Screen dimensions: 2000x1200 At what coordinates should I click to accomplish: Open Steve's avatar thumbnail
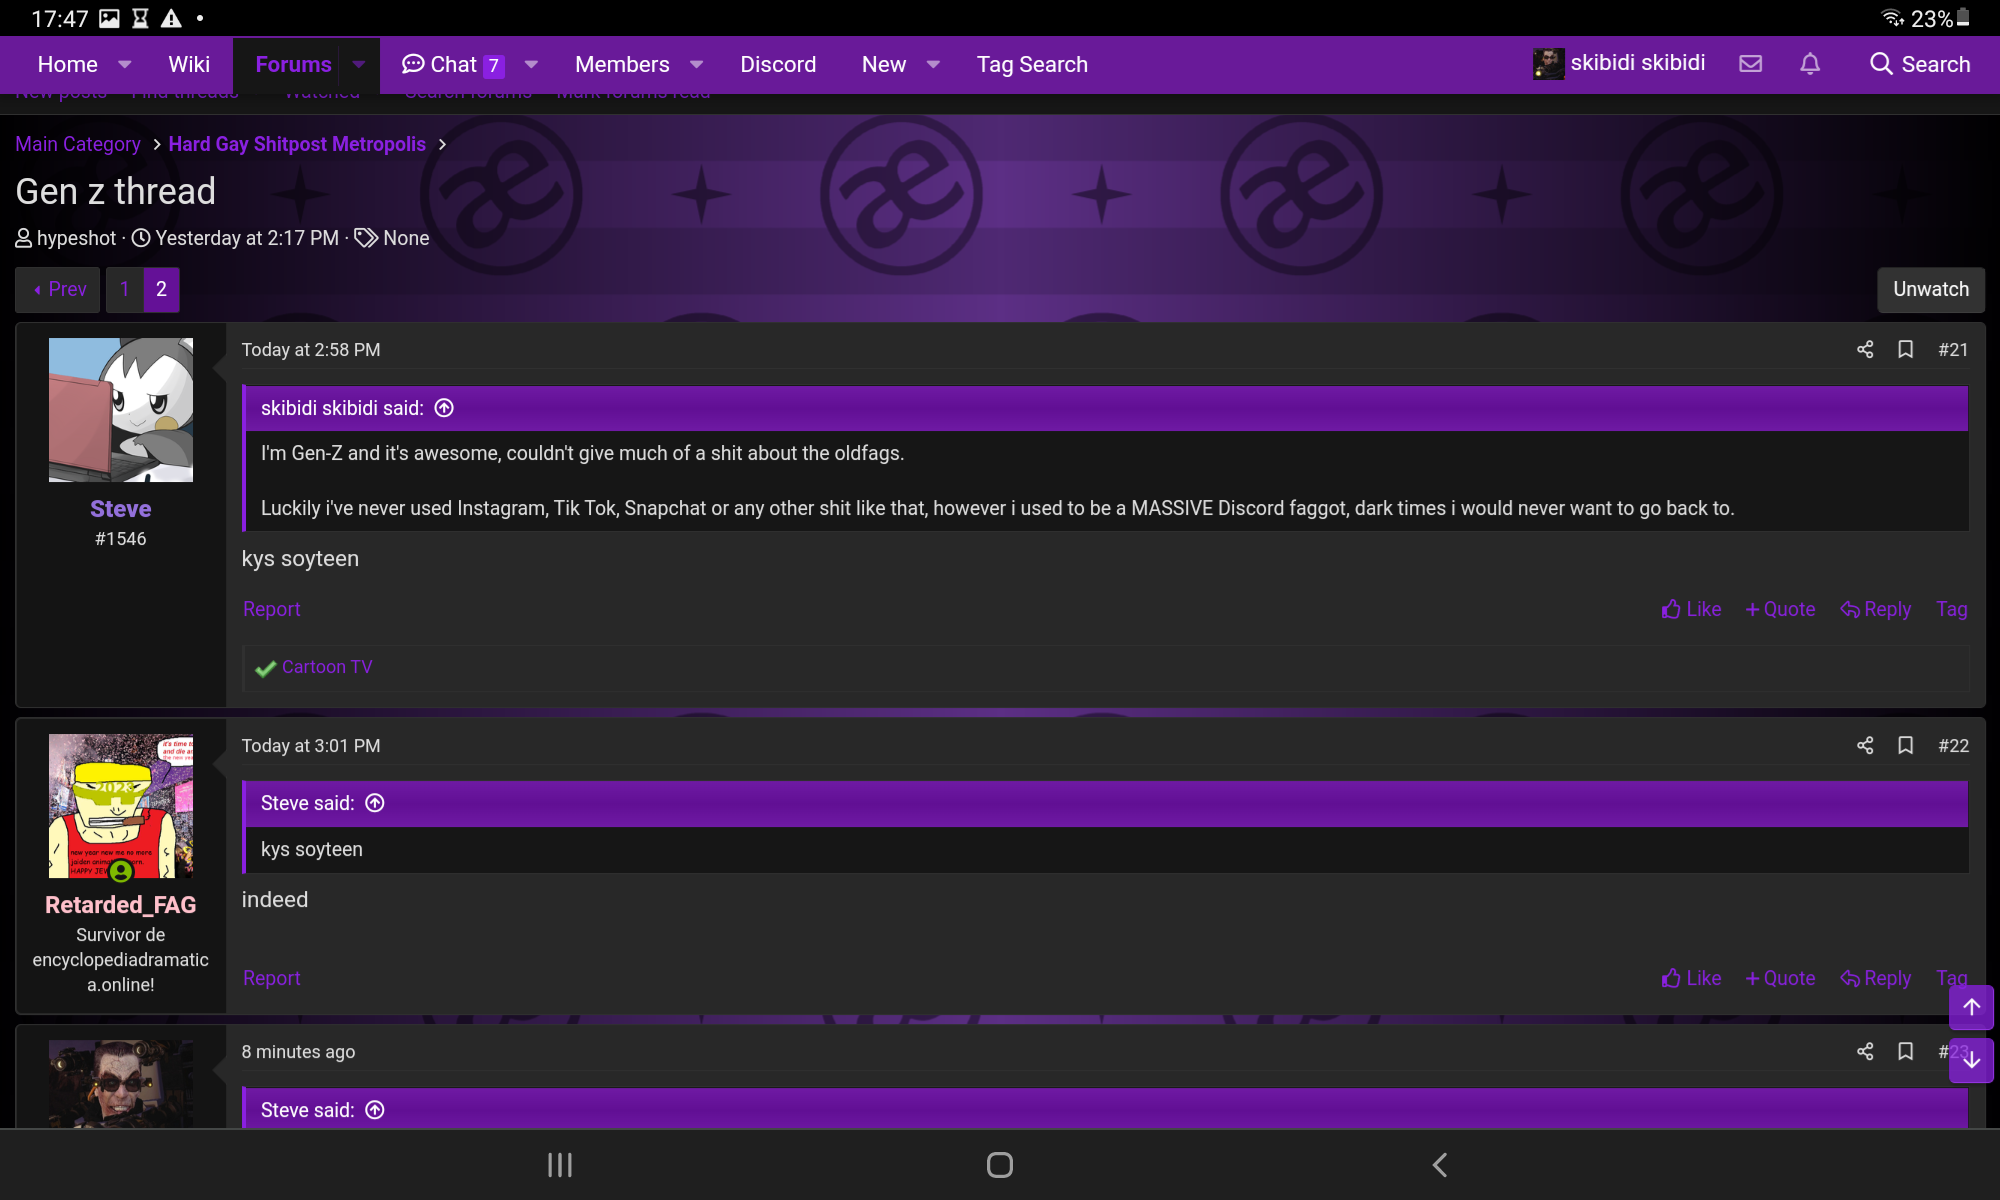tap(121, 410)
